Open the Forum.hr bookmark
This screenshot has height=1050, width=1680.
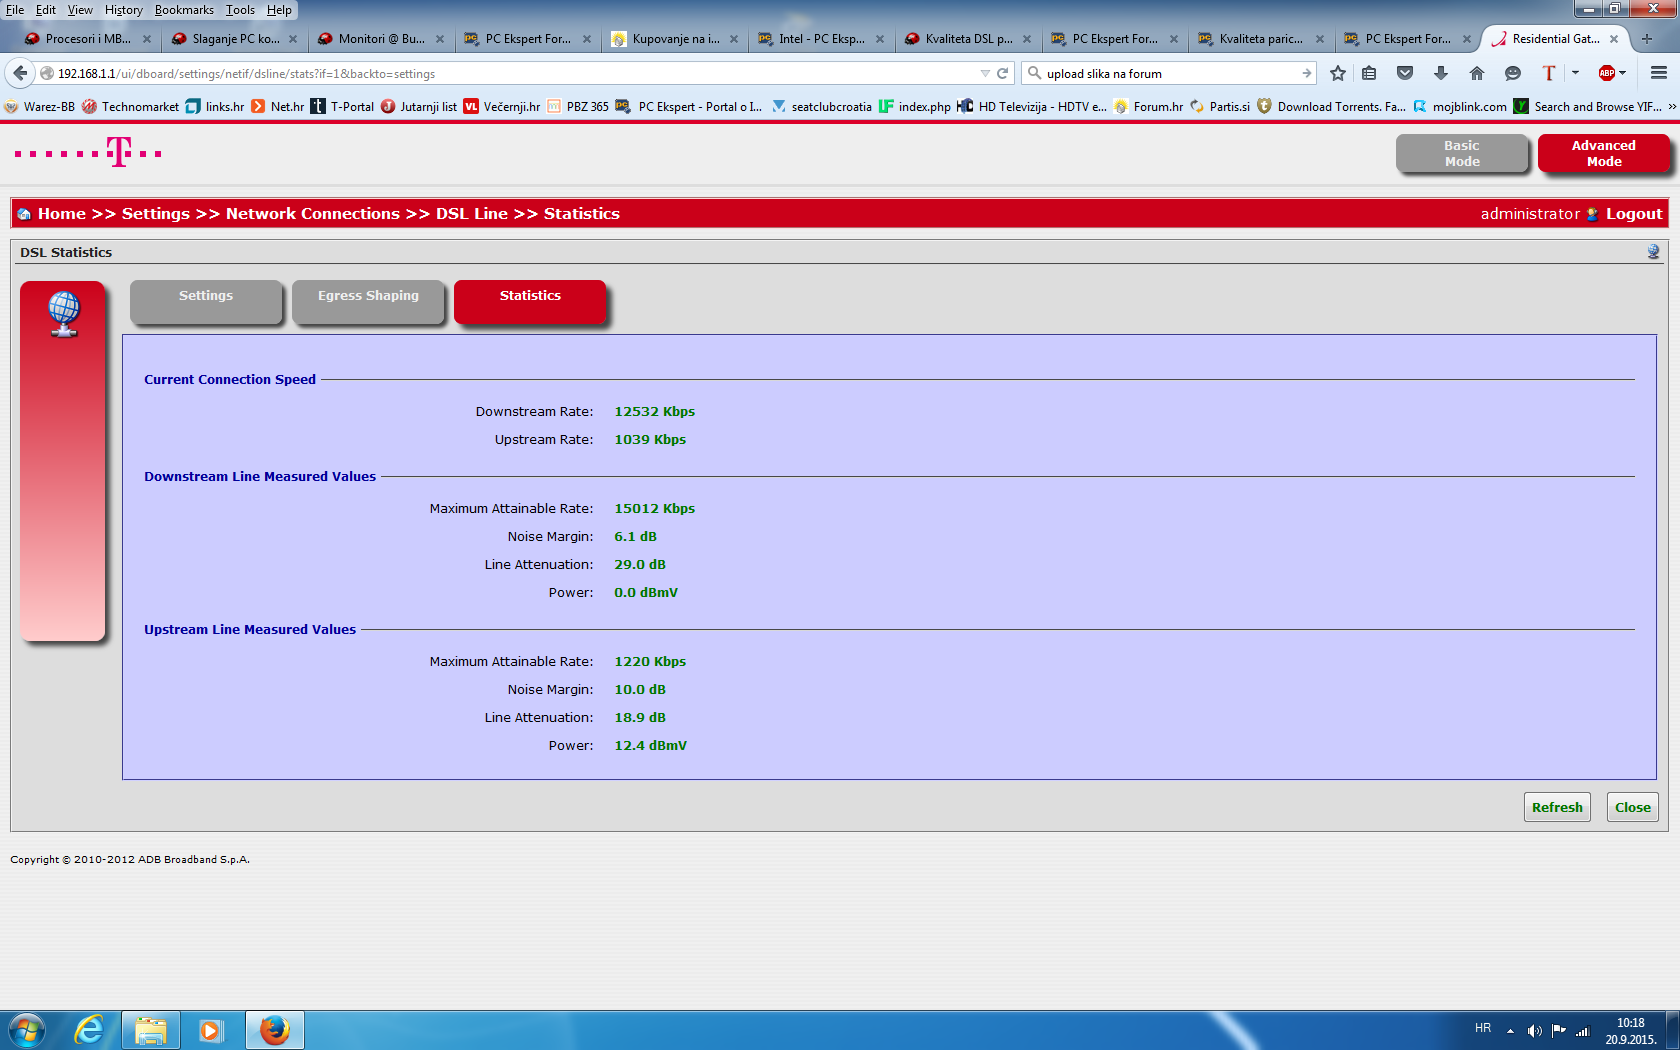pyautogui.click(x=1148, y=107)
